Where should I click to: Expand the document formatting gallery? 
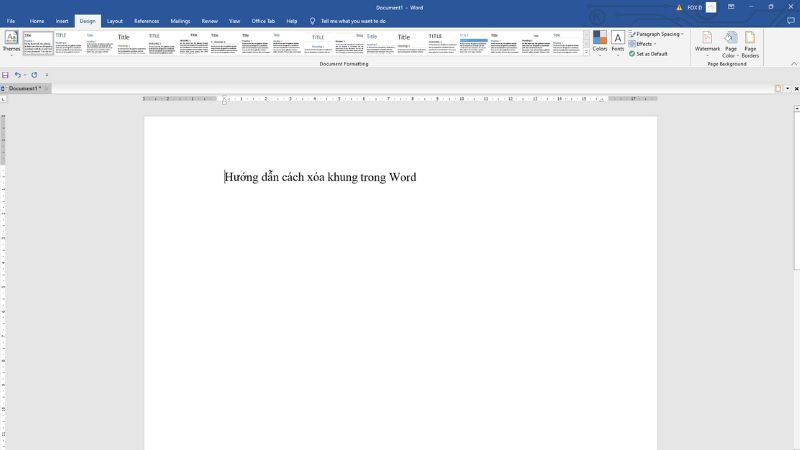pos(586,52)
